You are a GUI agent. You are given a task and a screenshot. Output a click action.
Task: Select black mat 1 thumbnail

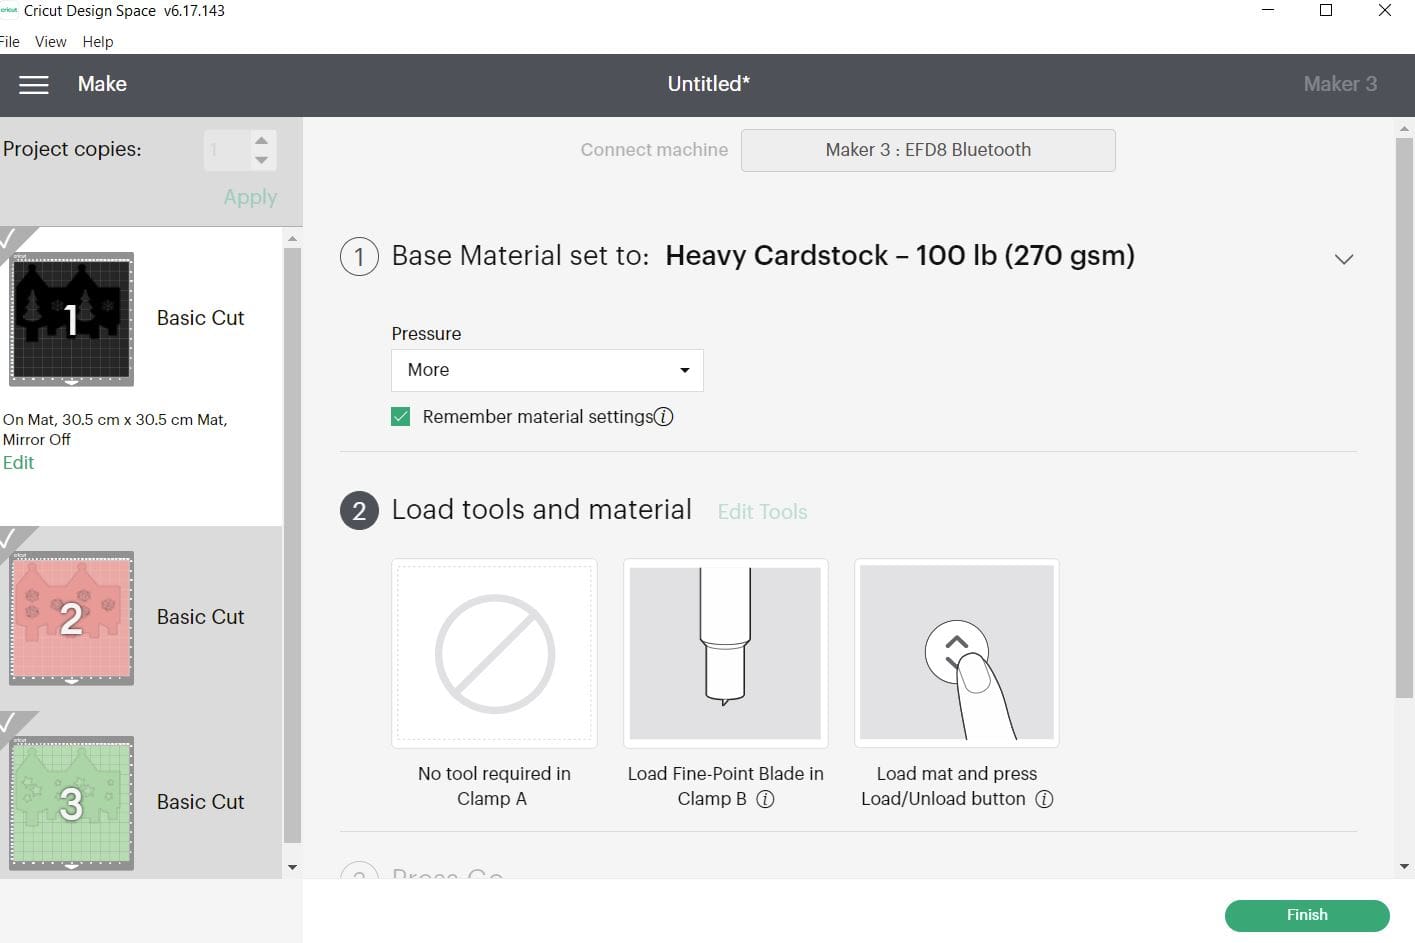click(71, 319)
